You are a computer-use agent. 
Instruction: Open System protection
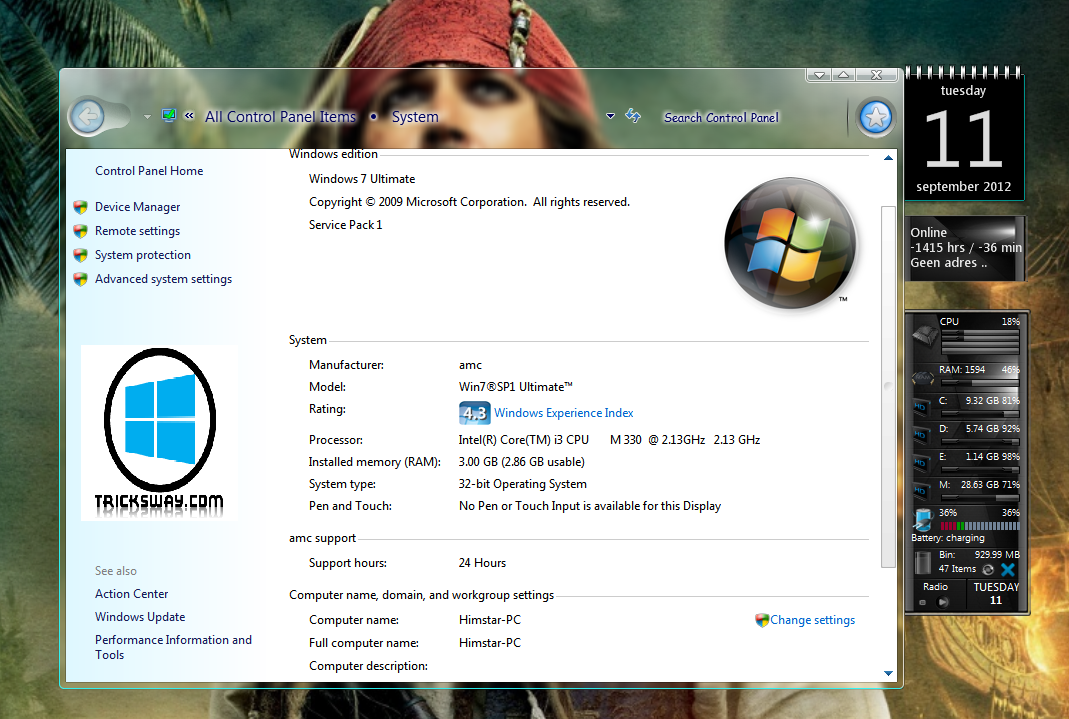(x=142, y=255)
